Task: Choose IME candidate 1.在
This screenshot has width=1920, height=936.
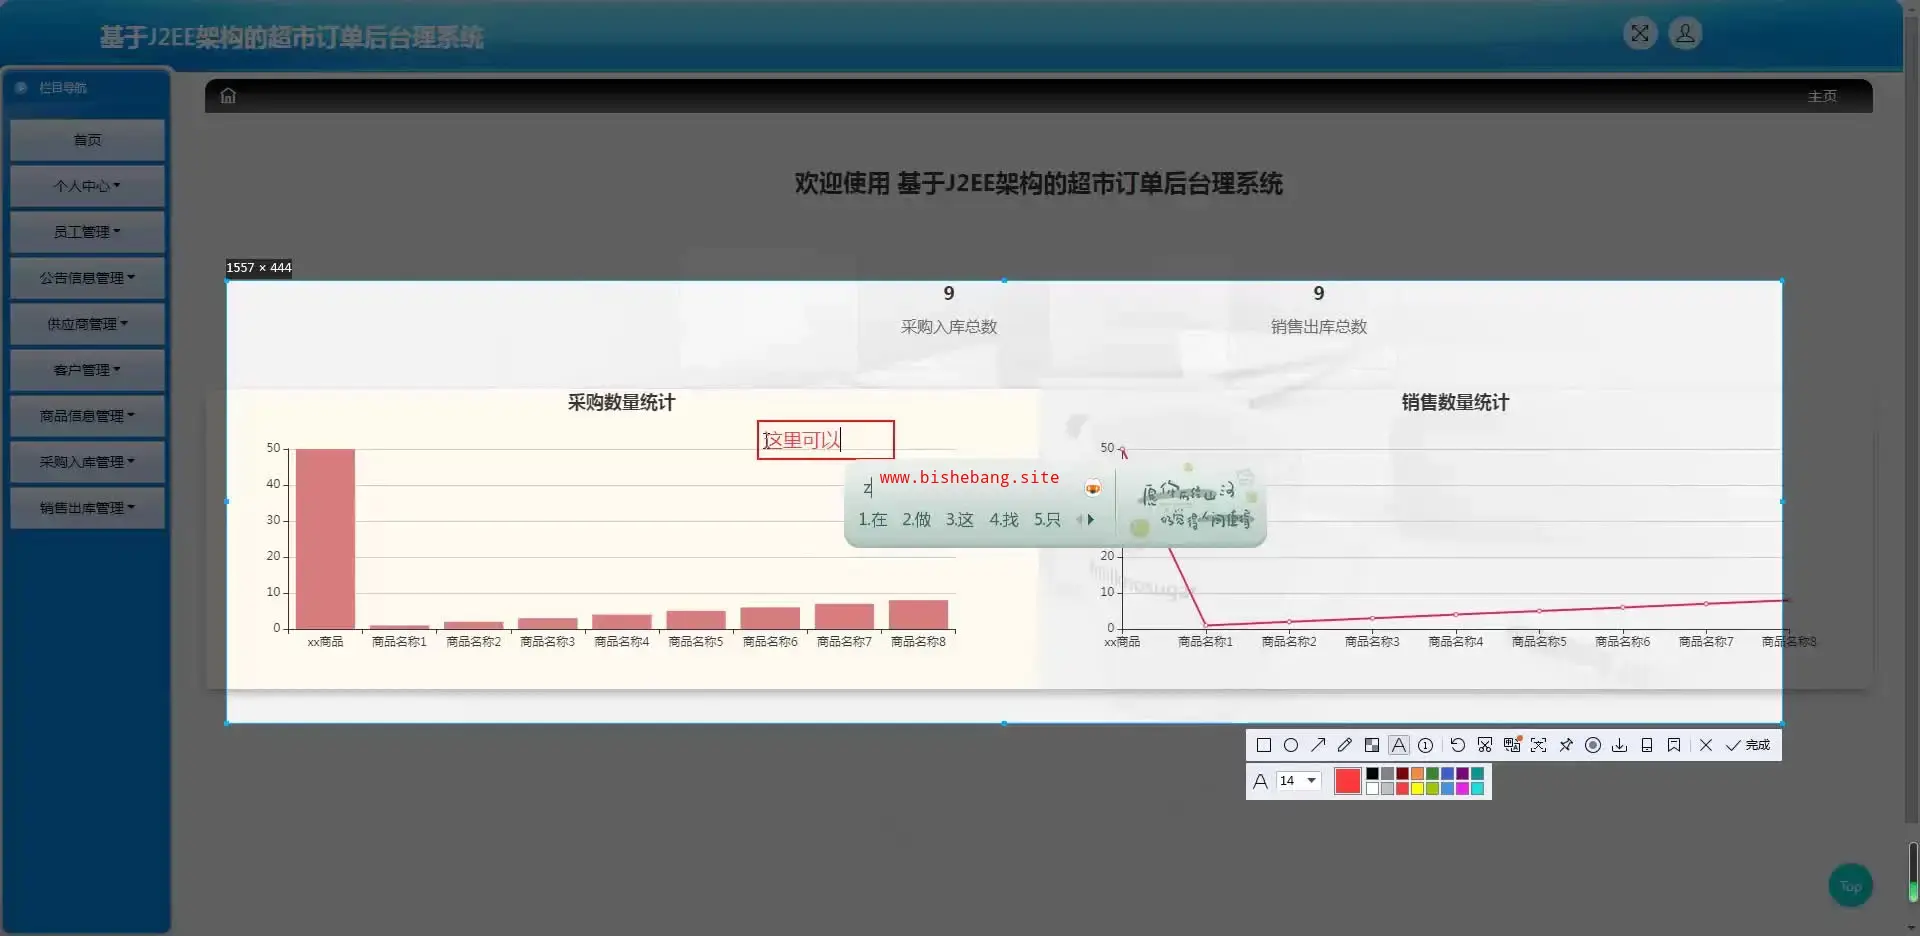Action: [x=873, y=520]
